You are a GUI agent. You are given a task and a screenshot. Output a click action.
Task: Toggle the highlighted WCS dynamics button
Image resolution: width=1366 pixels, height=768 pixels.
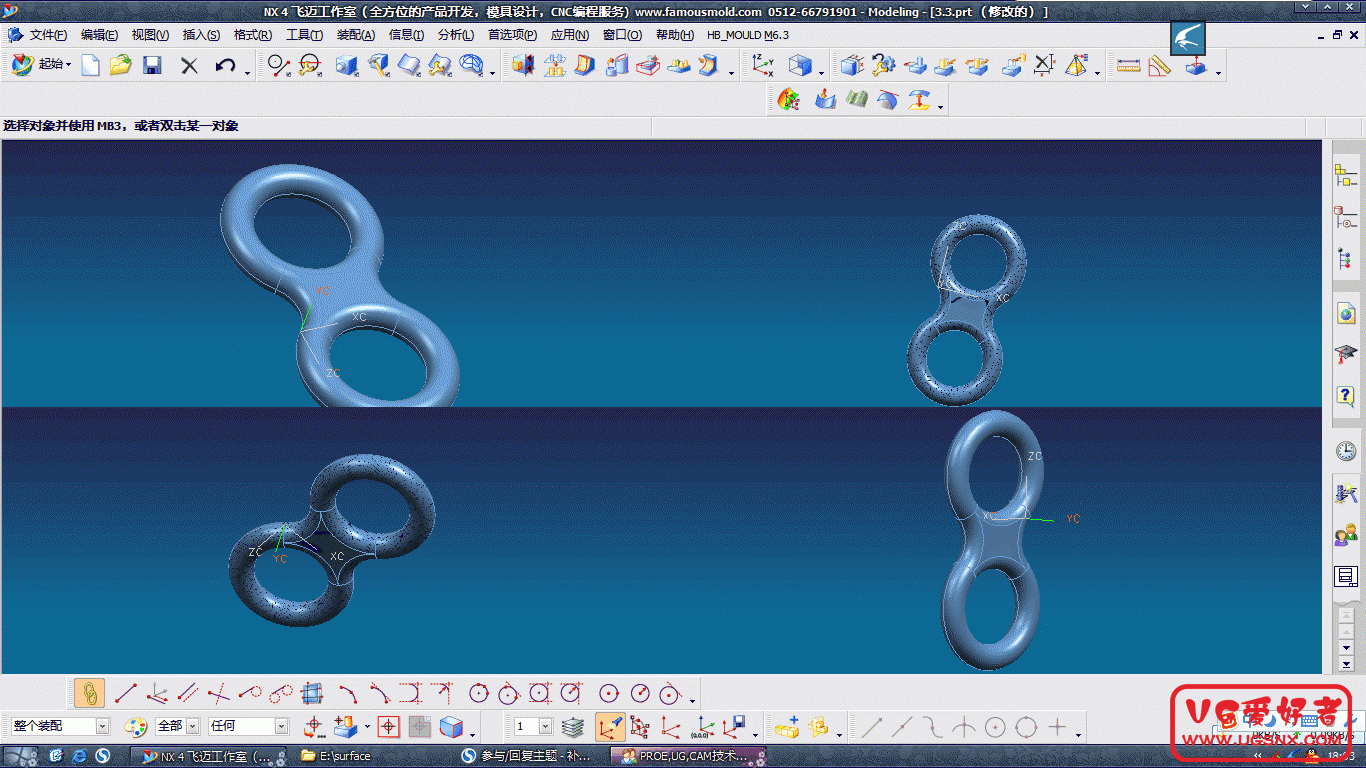611,727
